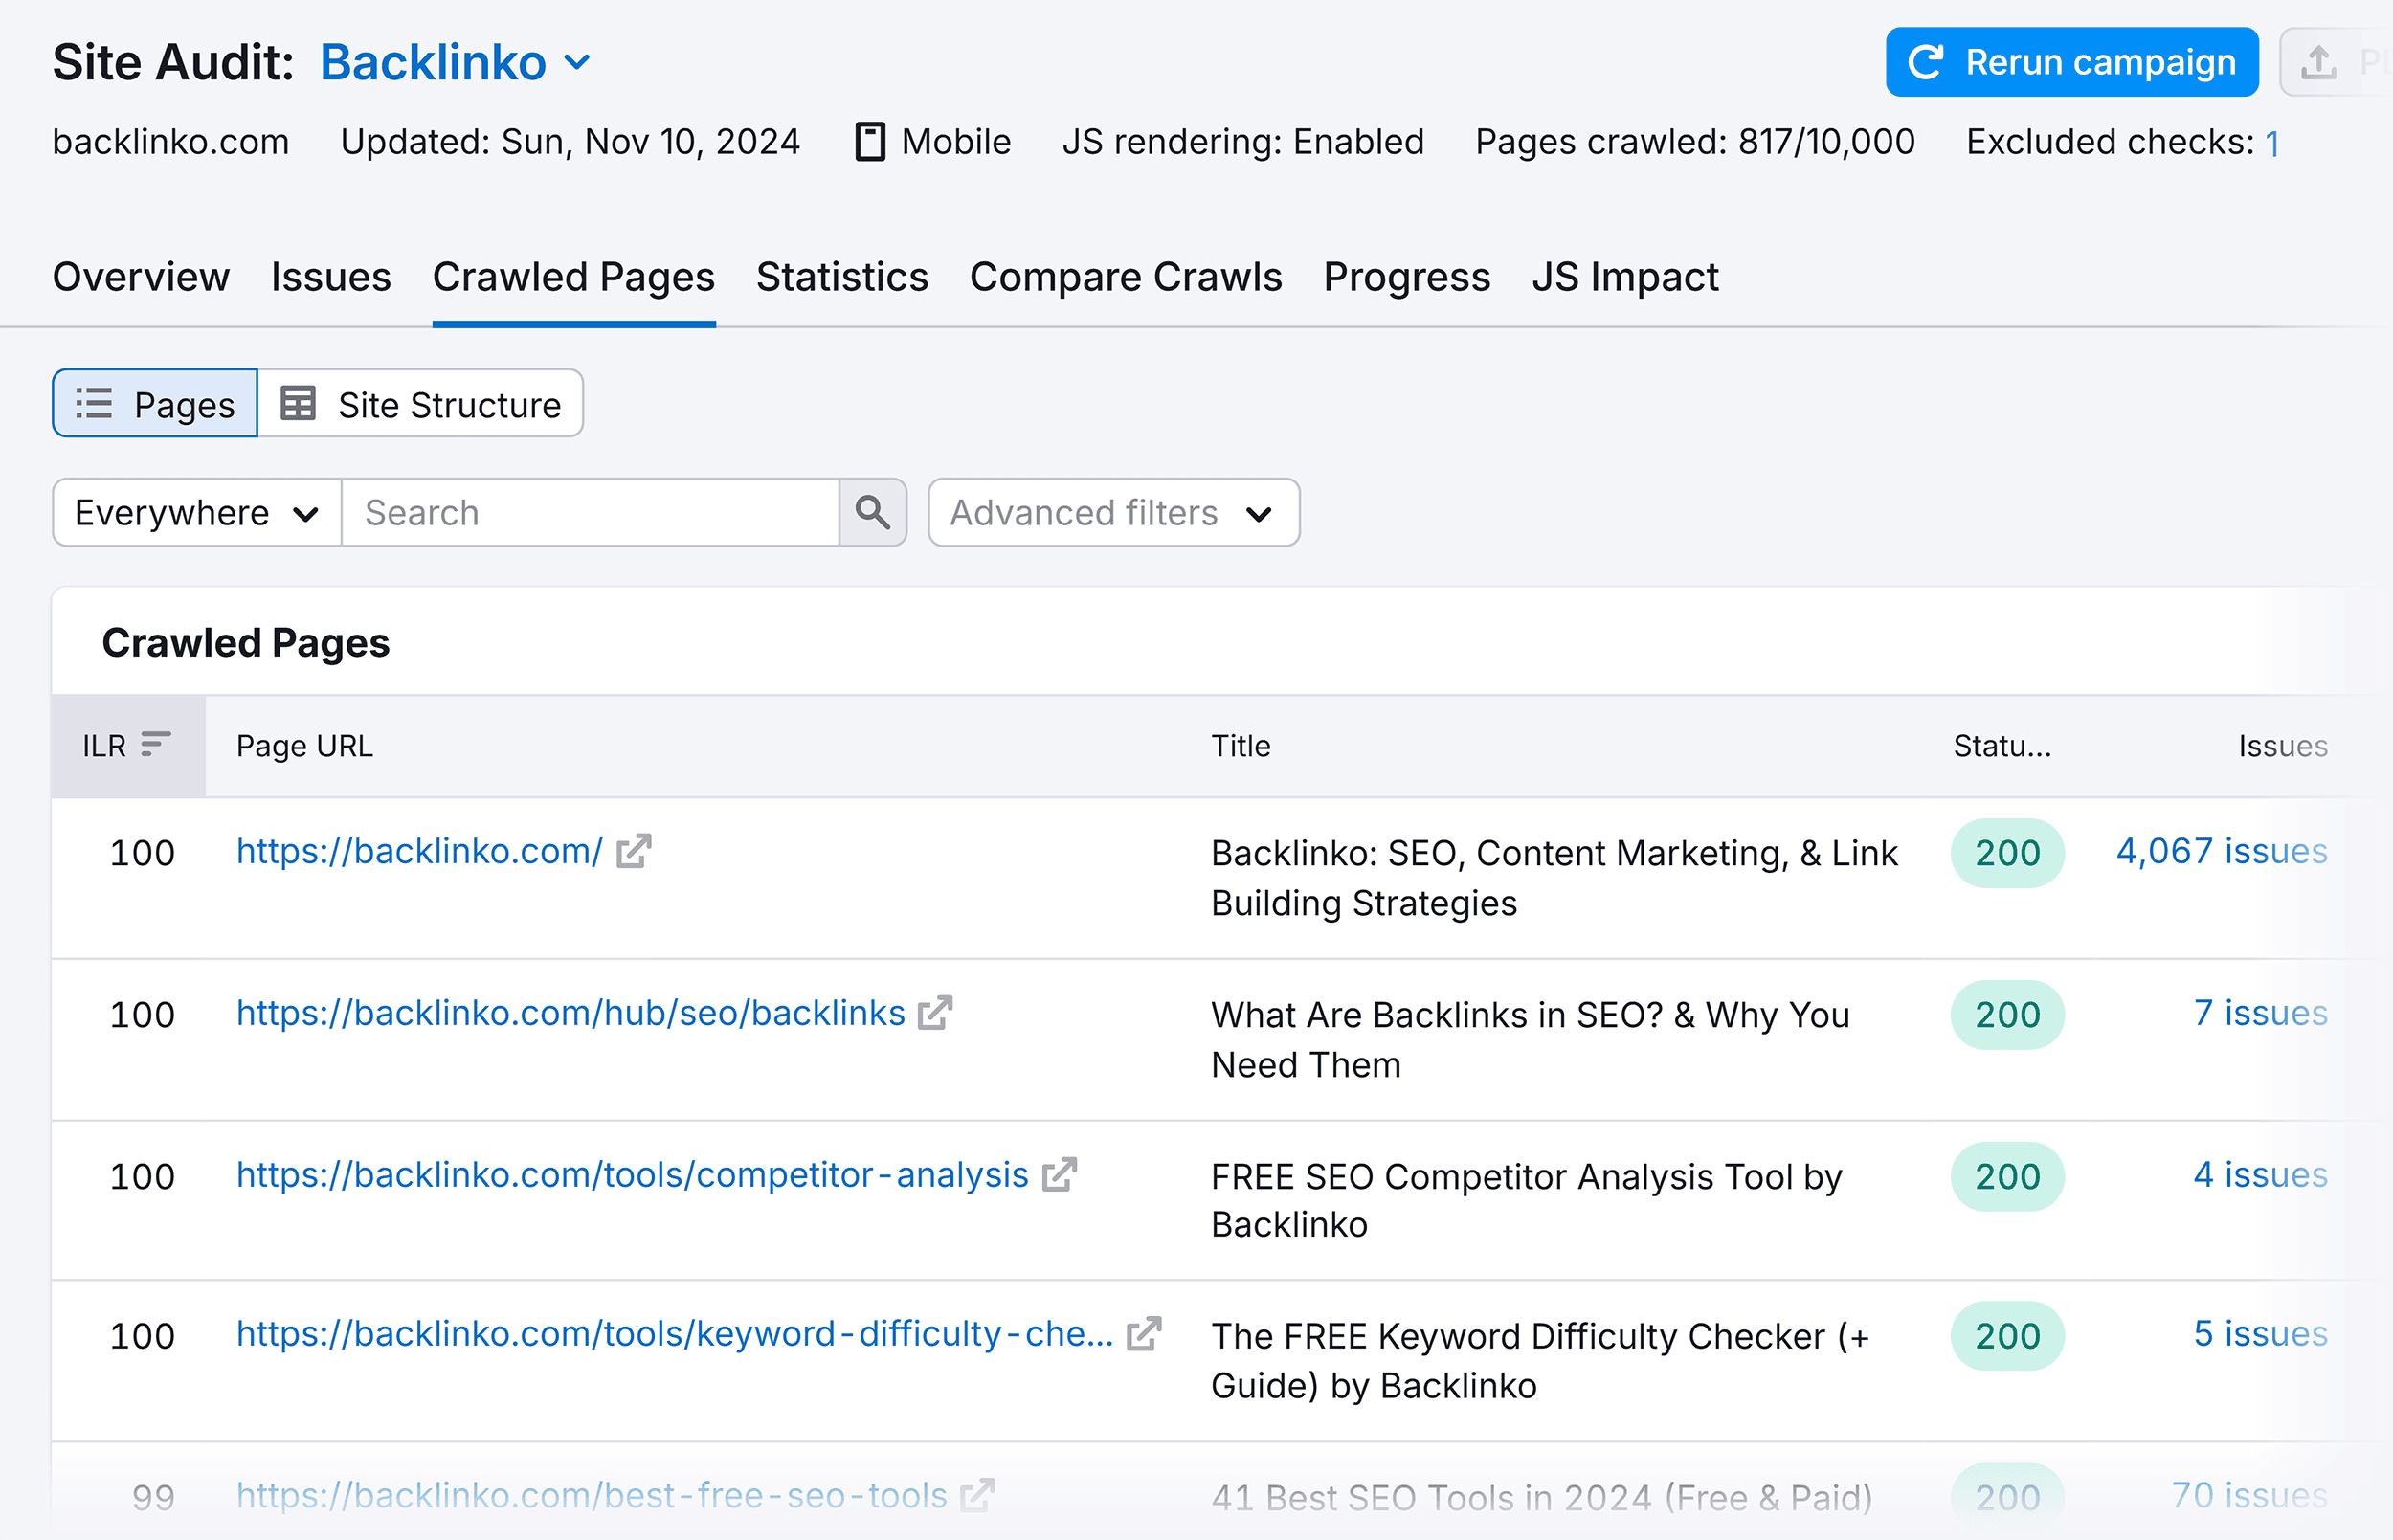Open the tools/competitor-analysis page URL
The height and width of the screenshot is (1540, 2393).
tap(632, 1175)
